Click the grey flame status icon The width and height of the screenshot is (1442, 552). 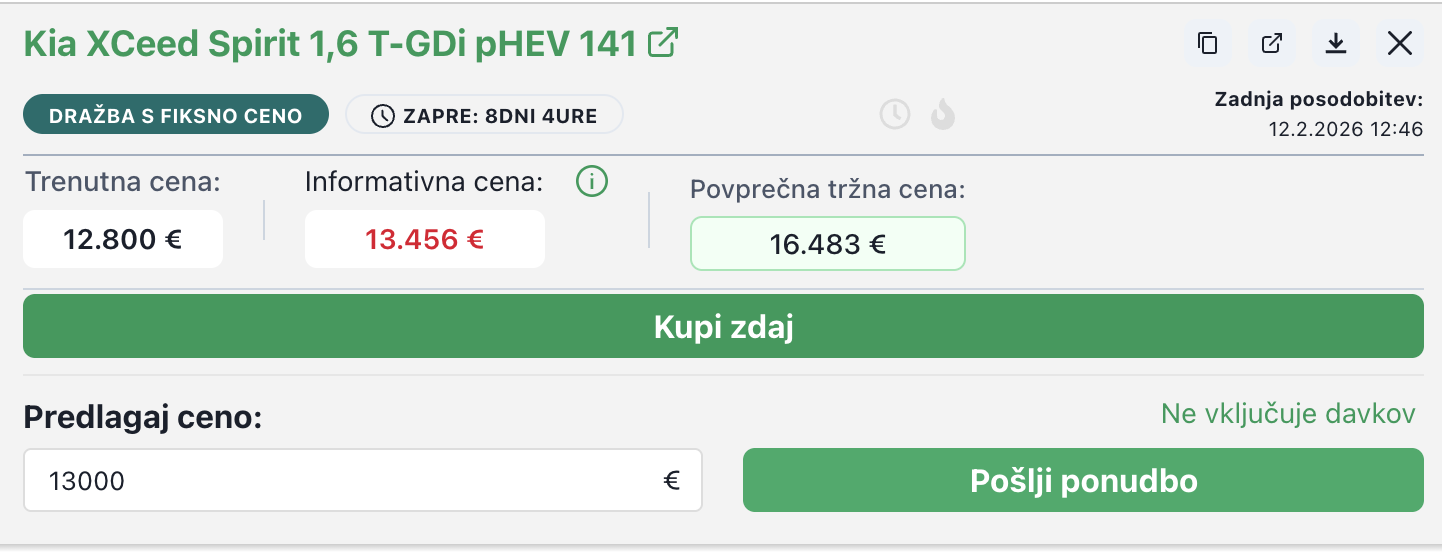coord(942,115)
